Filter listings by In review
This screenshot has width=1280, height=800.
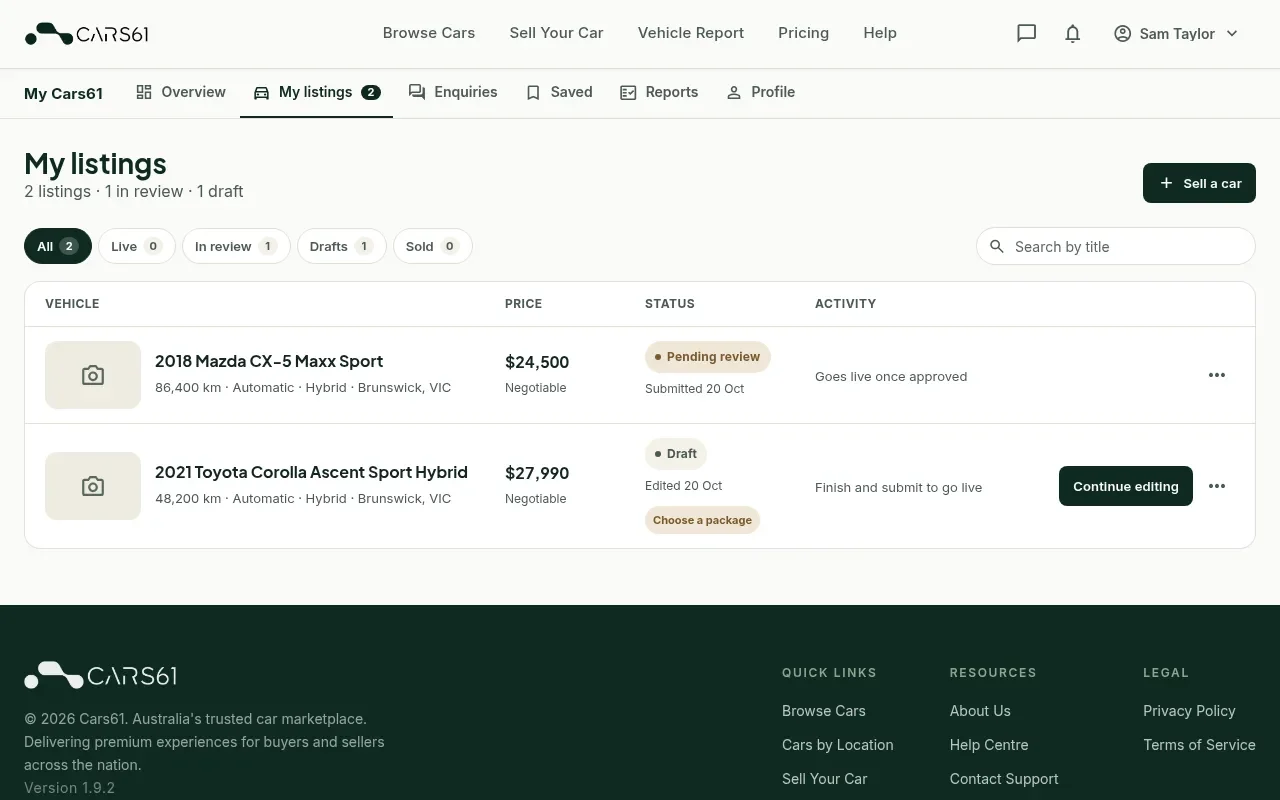click(x=236, y=246)
